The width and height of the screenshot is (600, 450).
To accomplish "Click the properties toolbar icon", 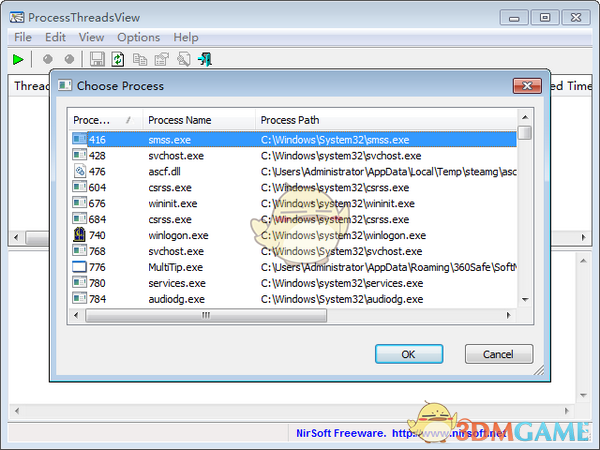I will click(x=161, y=59).
